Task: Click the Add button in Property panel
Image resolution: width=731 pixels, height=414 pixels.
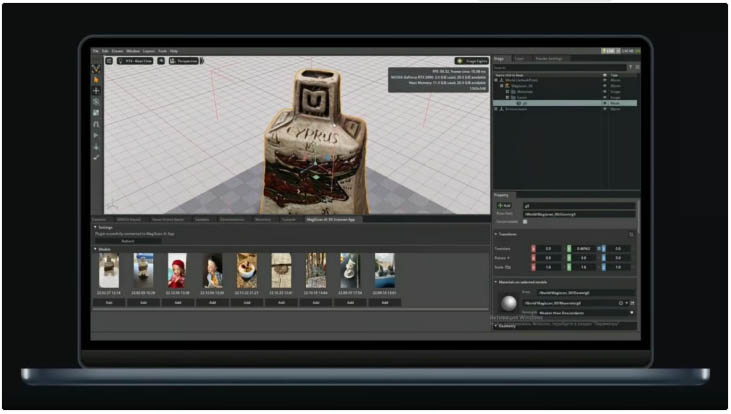Action: point(504,205)
